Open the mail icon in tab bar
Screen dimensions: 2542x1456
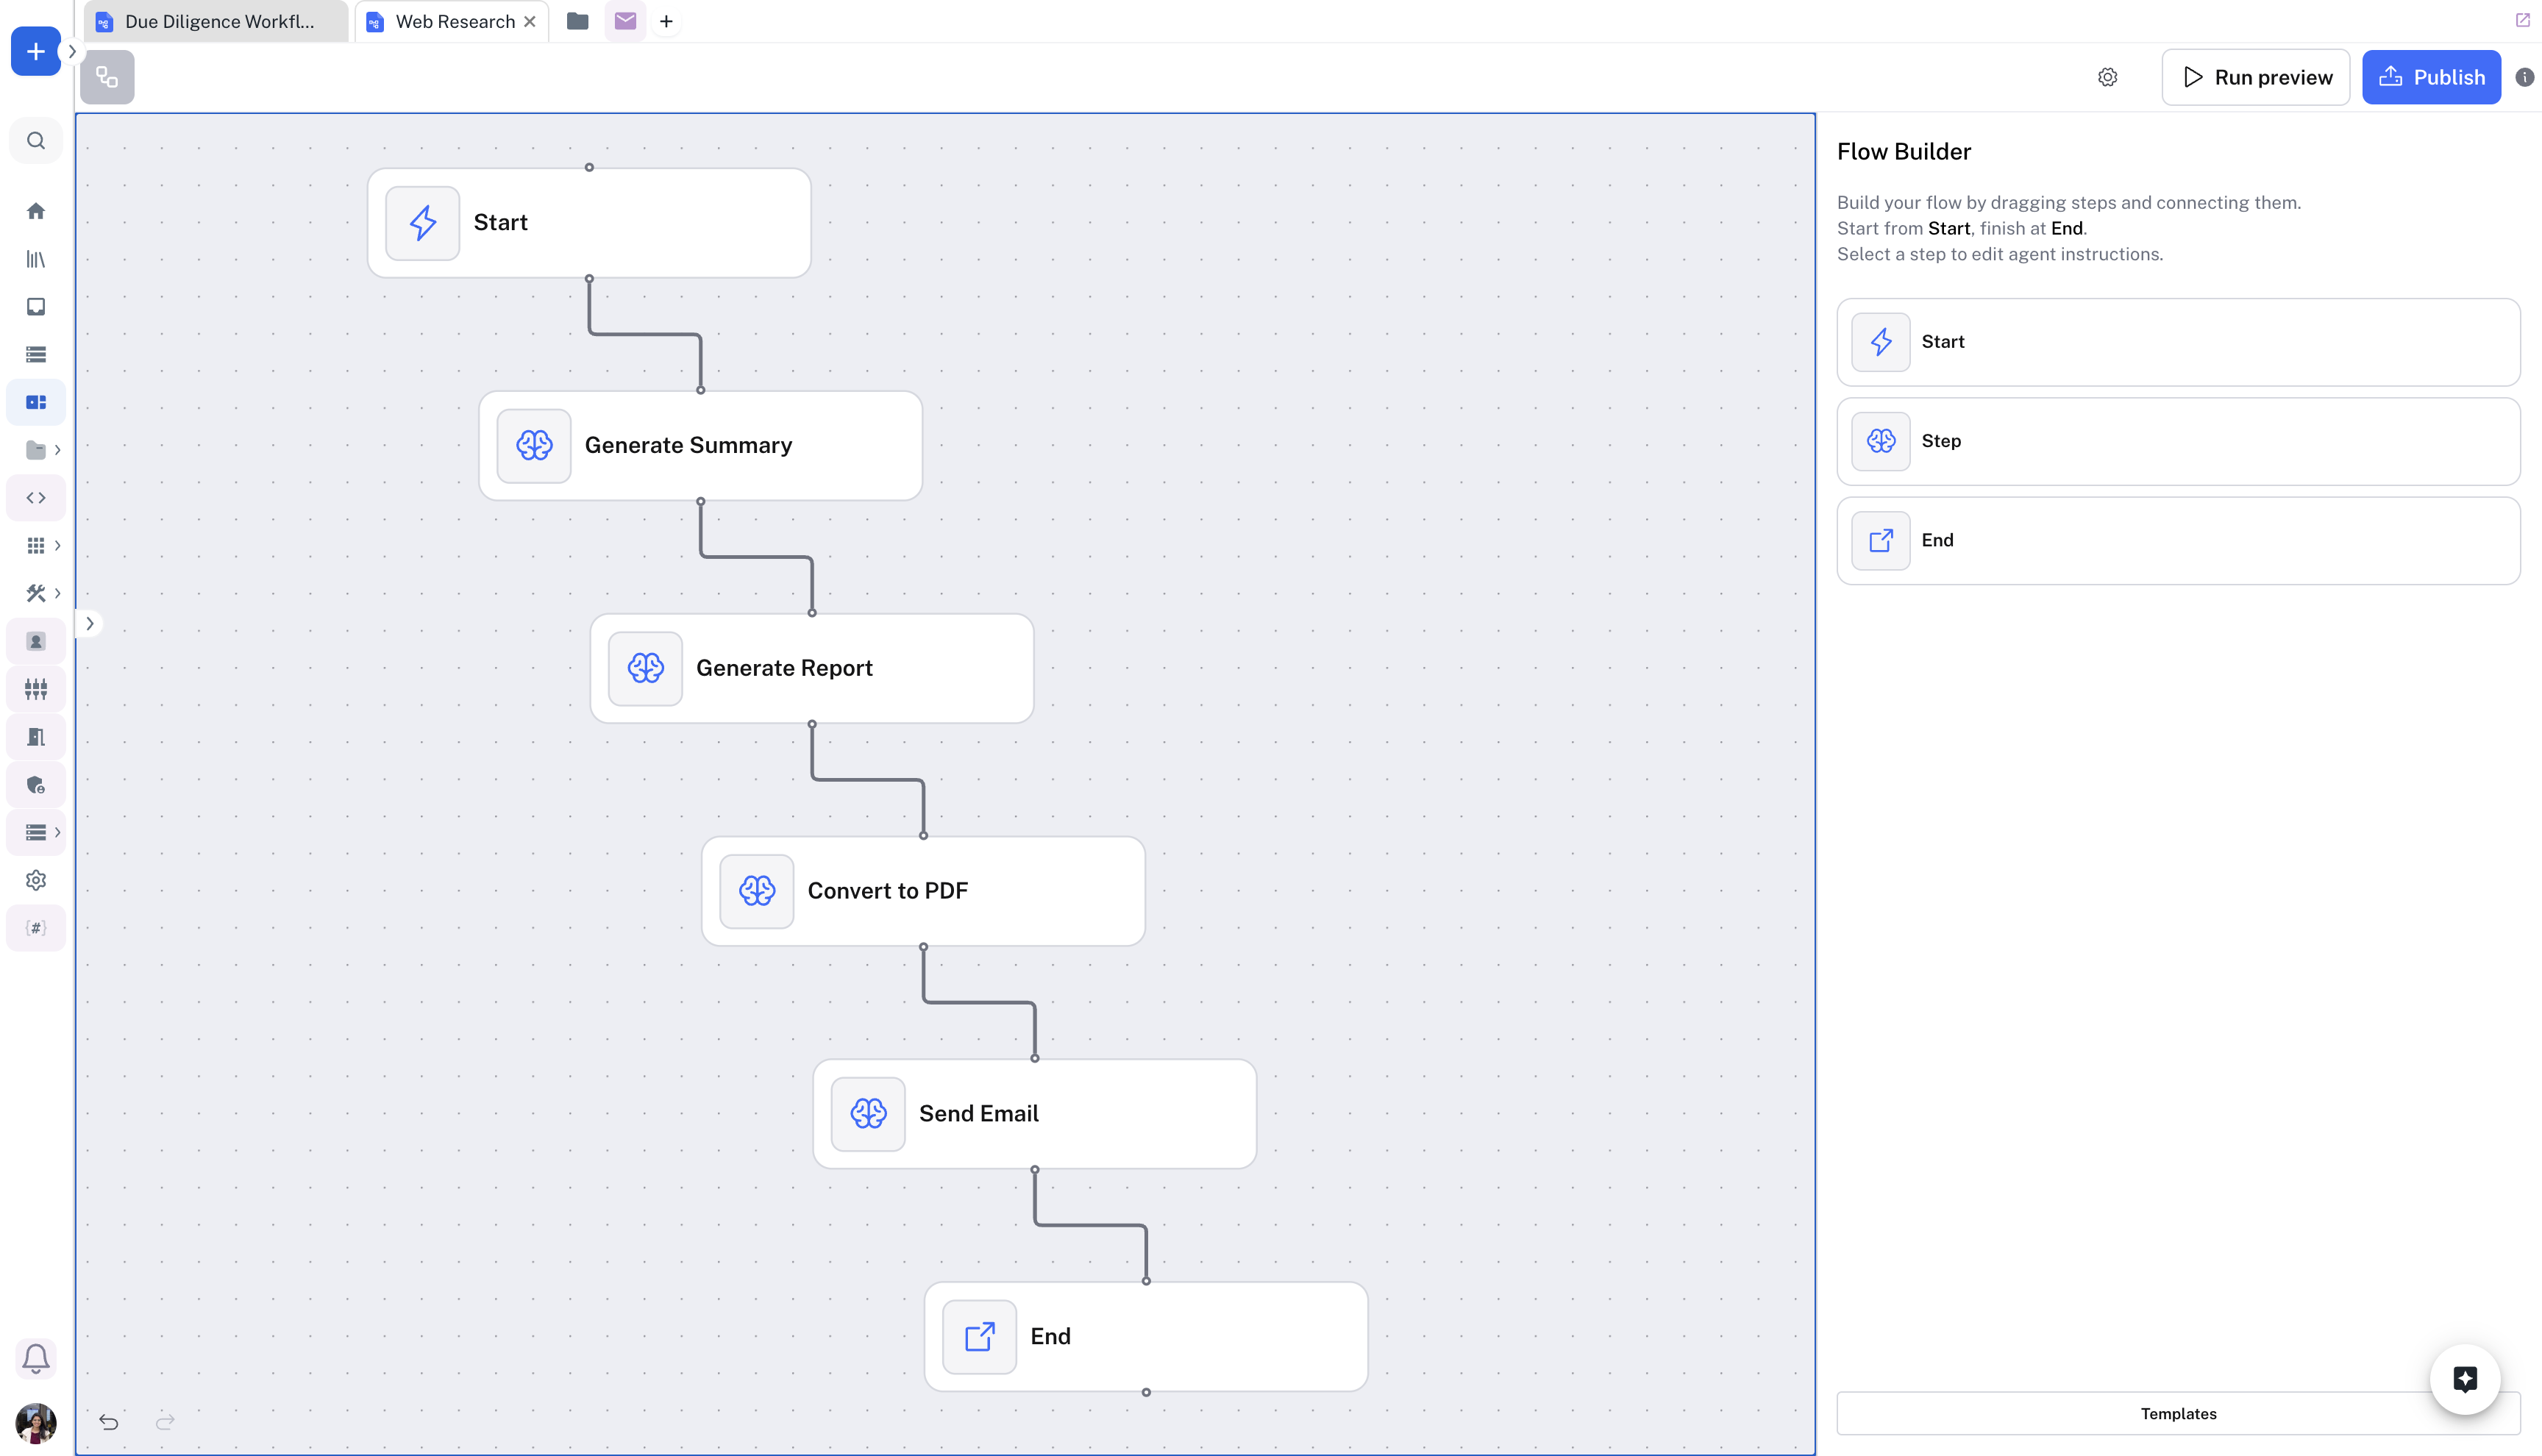(625, 21)
